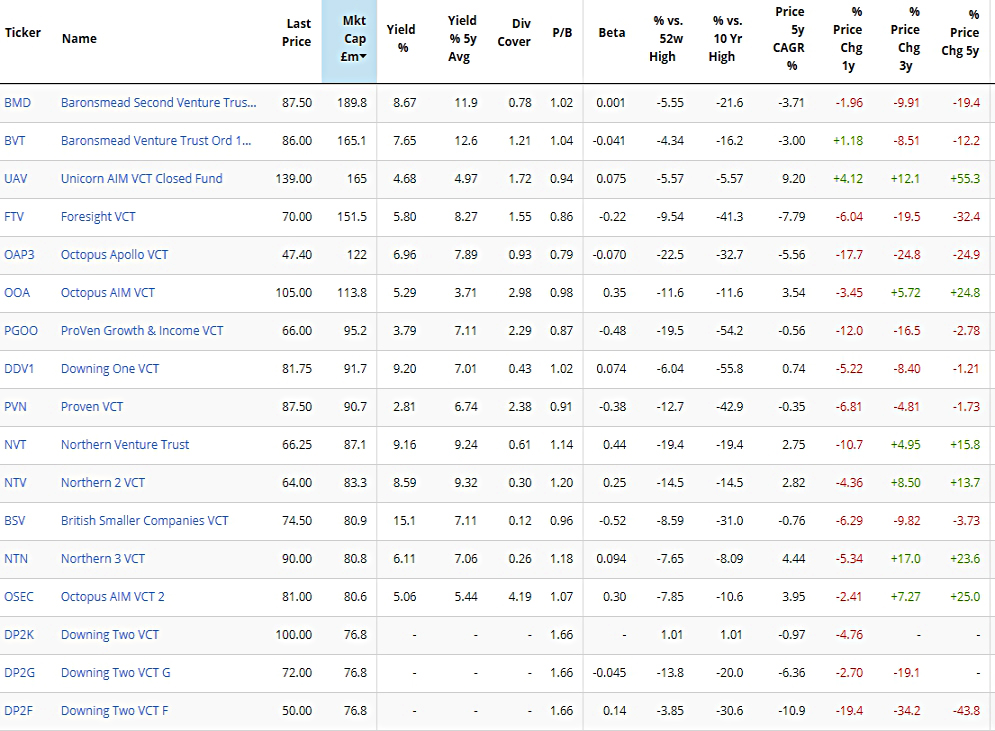The image size is (995, 731).
Task: Sort by Price 5y CAGR % header
Action: (789, 39)
